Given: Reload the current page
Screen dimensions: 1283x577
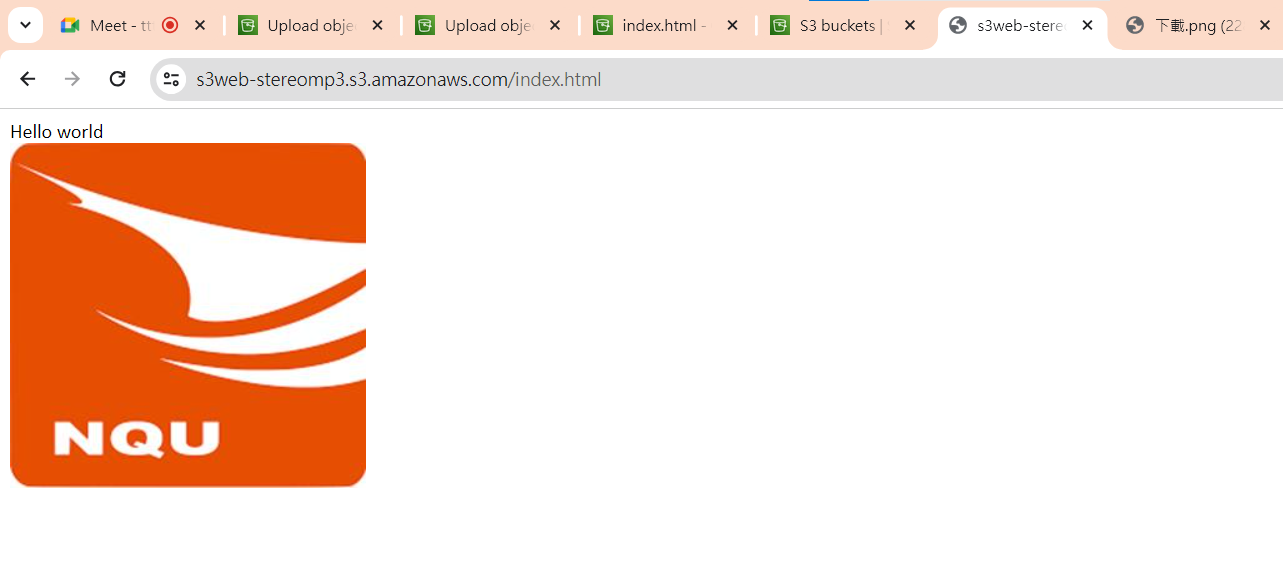Looking at the screenshot, I should tap(117, 79).
